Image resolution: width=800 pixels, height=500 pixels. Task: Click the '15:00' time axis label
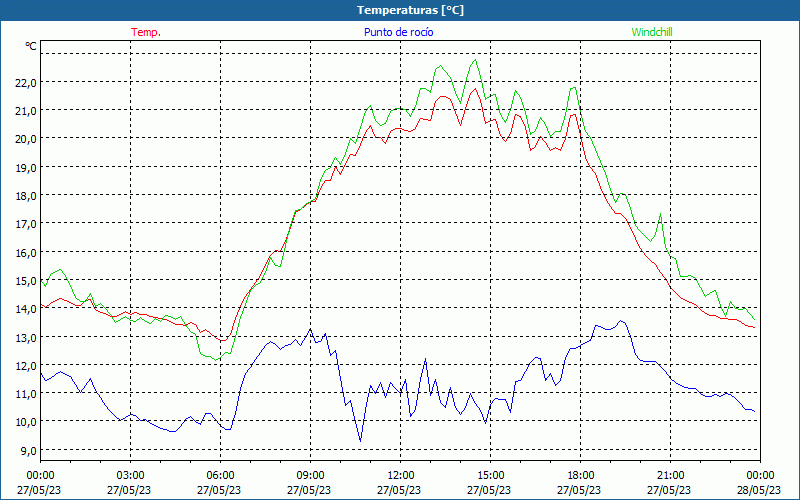coord(490,476)
